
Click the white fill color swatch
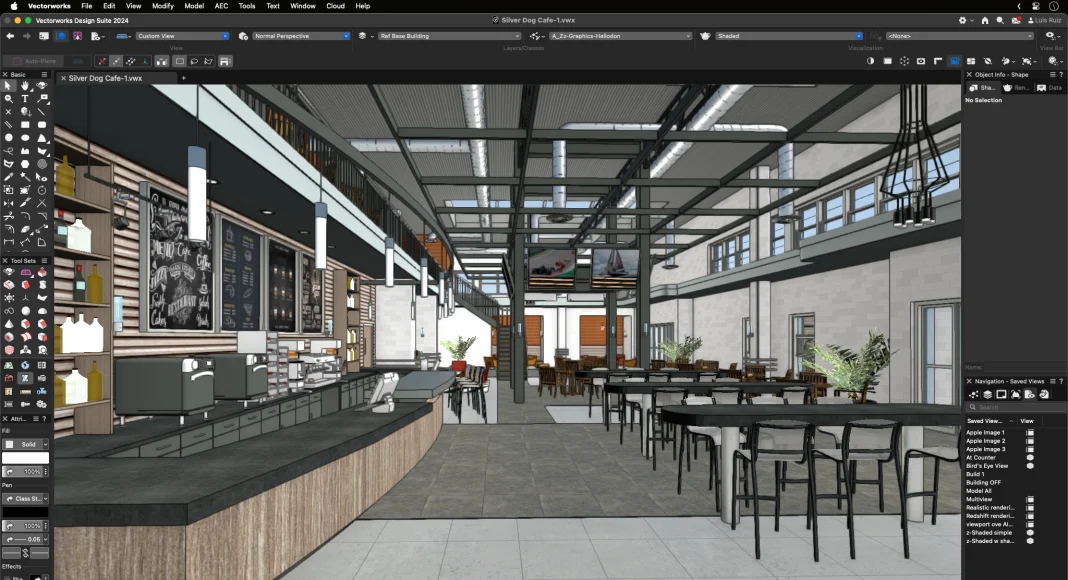[x=25, y=458]
